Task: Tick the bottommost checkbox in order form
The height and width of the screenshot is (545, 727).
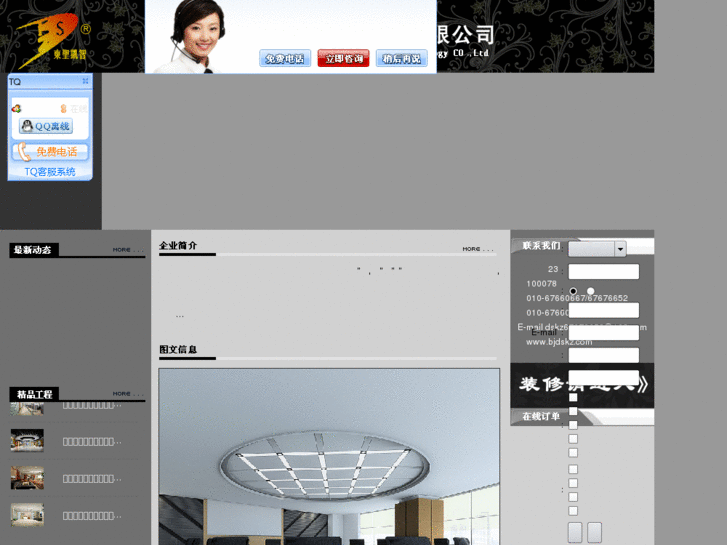Action: [573, 511]
